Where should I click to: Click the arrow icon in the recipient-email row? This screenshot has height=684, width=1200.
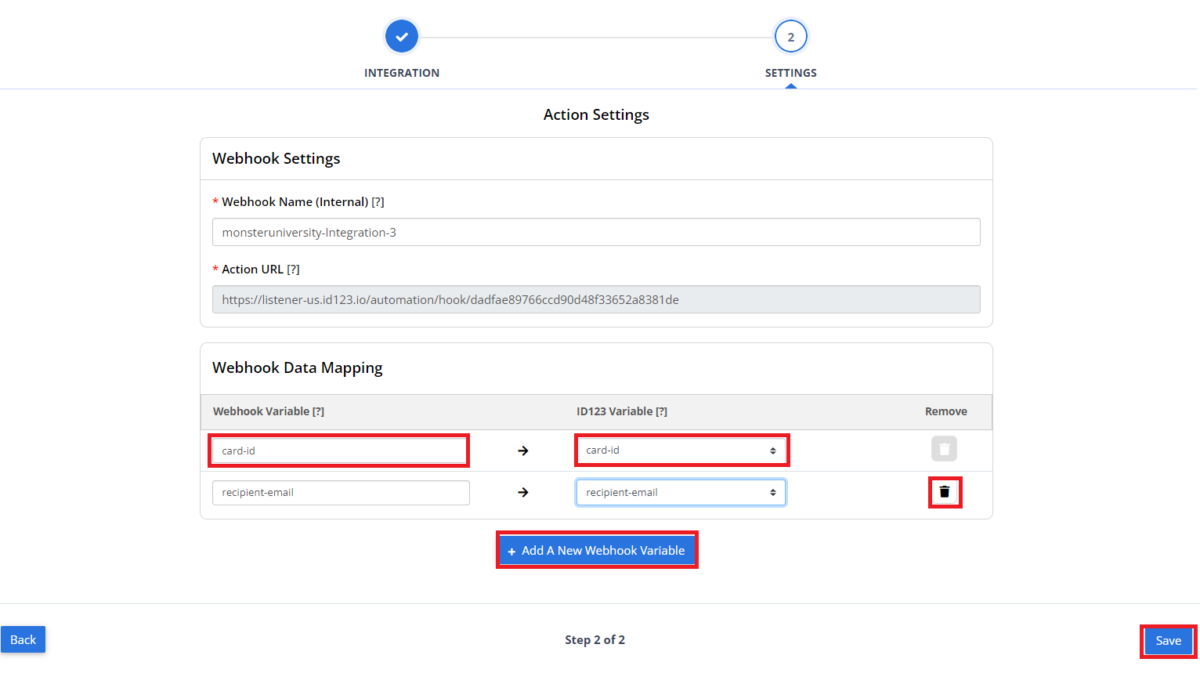(521, 492)
